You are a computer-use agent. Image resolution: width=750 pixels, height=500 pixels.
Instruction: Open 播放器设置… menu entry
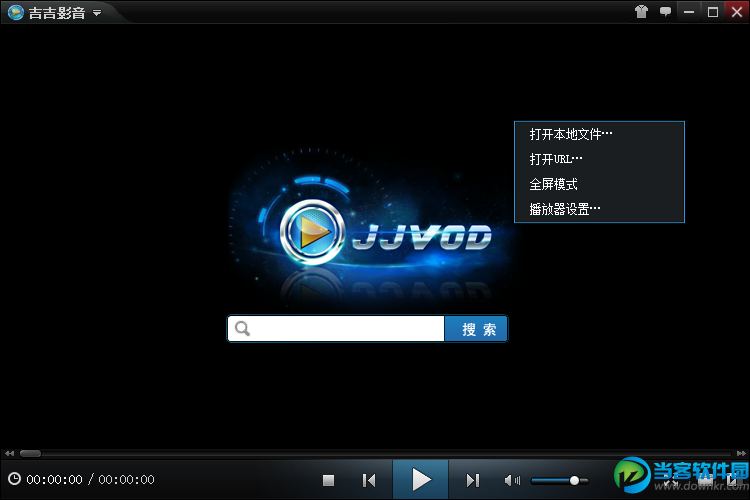pos(599,209)
